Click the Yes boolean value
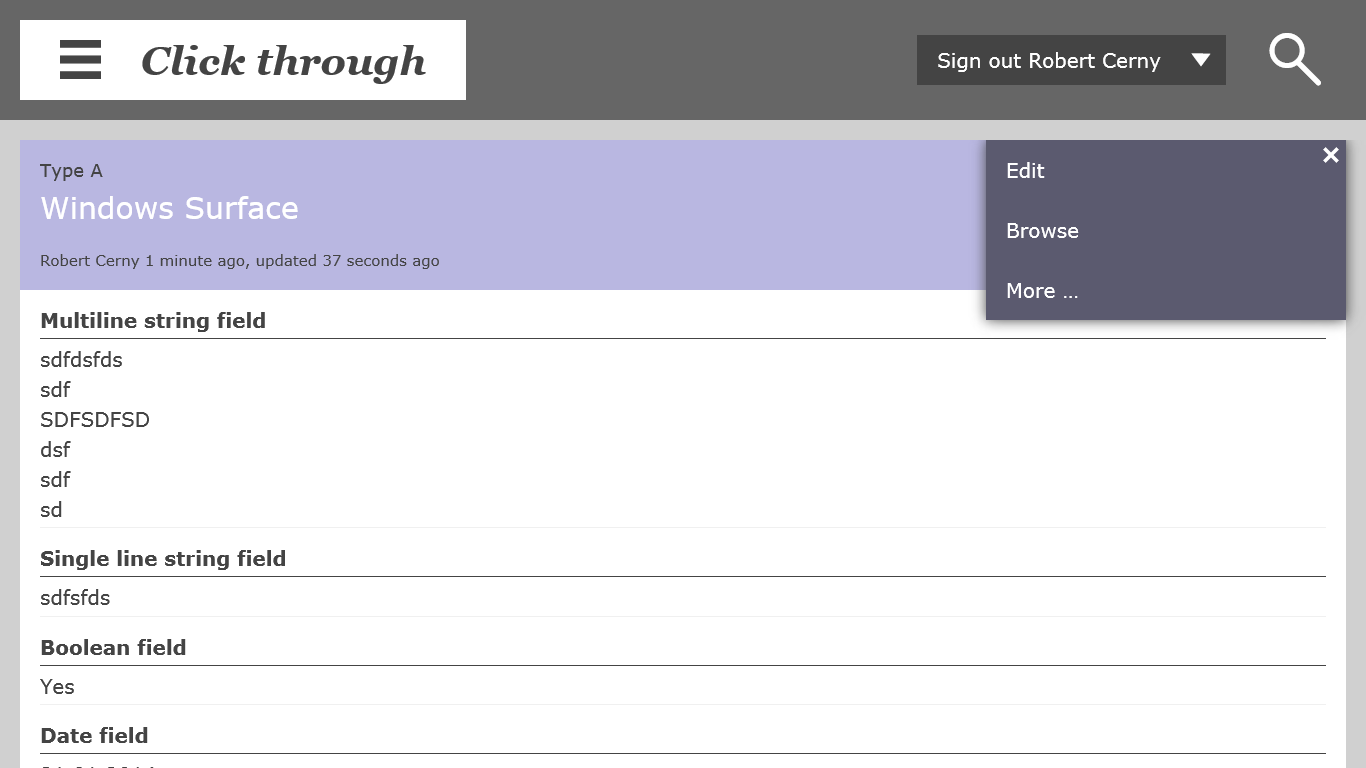Image resolution: width=1366 pixels, height=768 pixels. click(x=57, y=687)
